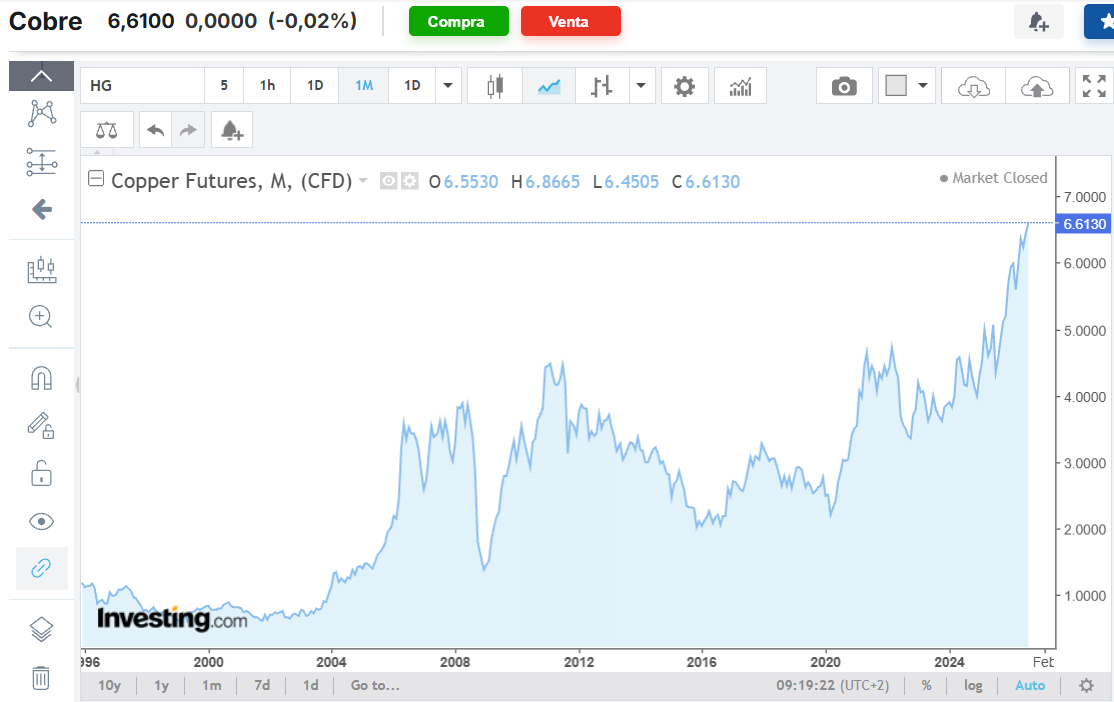Select the 1M interval tab

coord(364,86)
